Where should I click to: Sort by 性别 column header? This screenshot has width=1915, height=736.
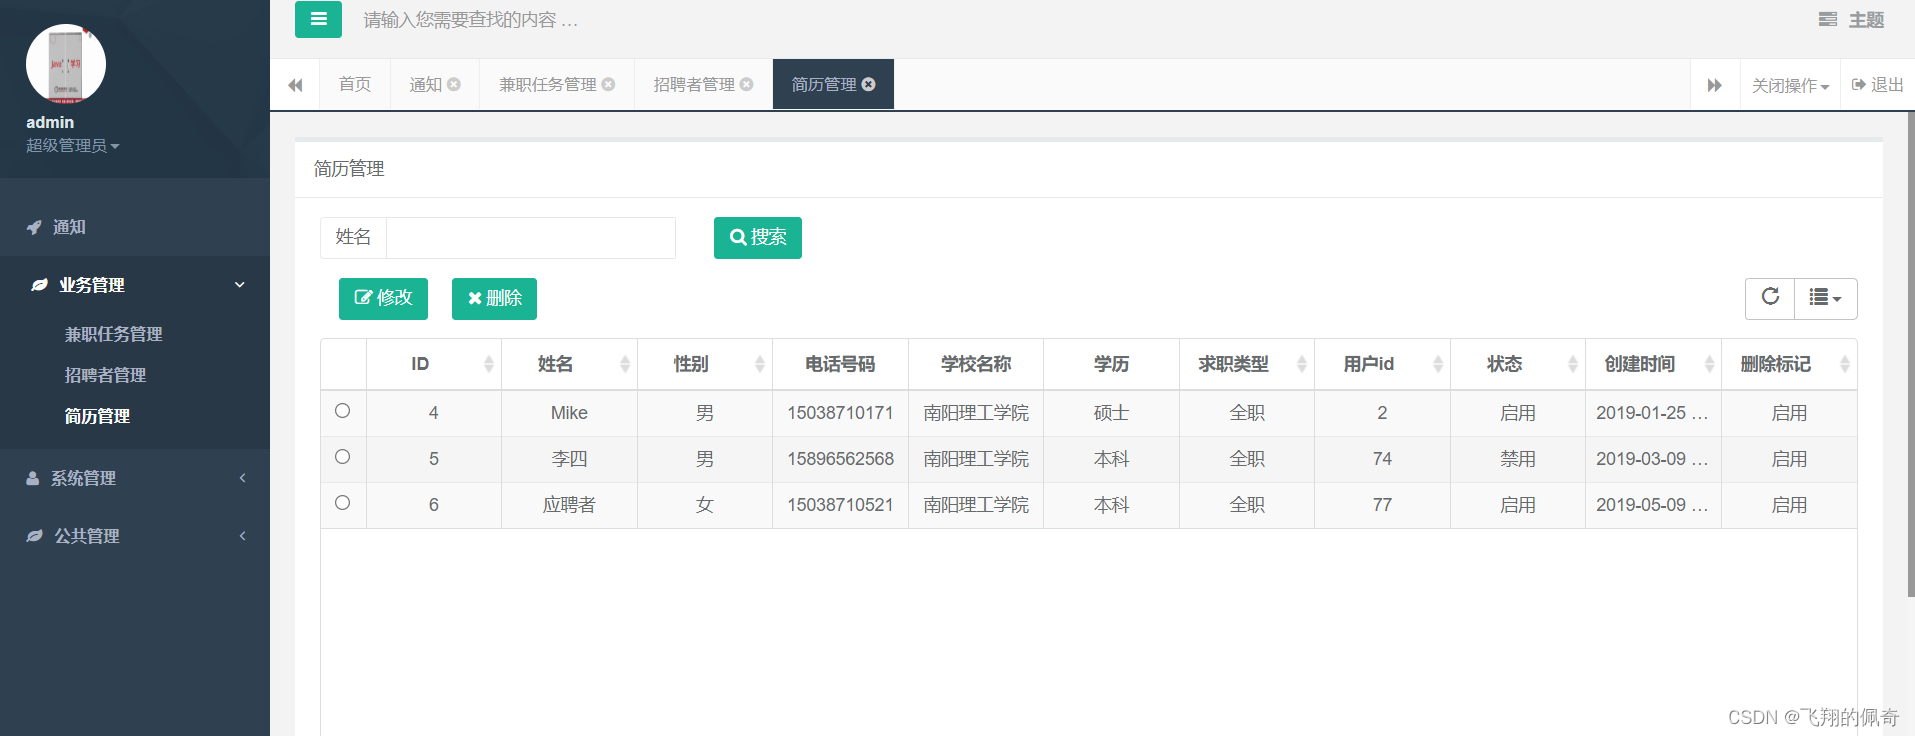click(705, 364)
